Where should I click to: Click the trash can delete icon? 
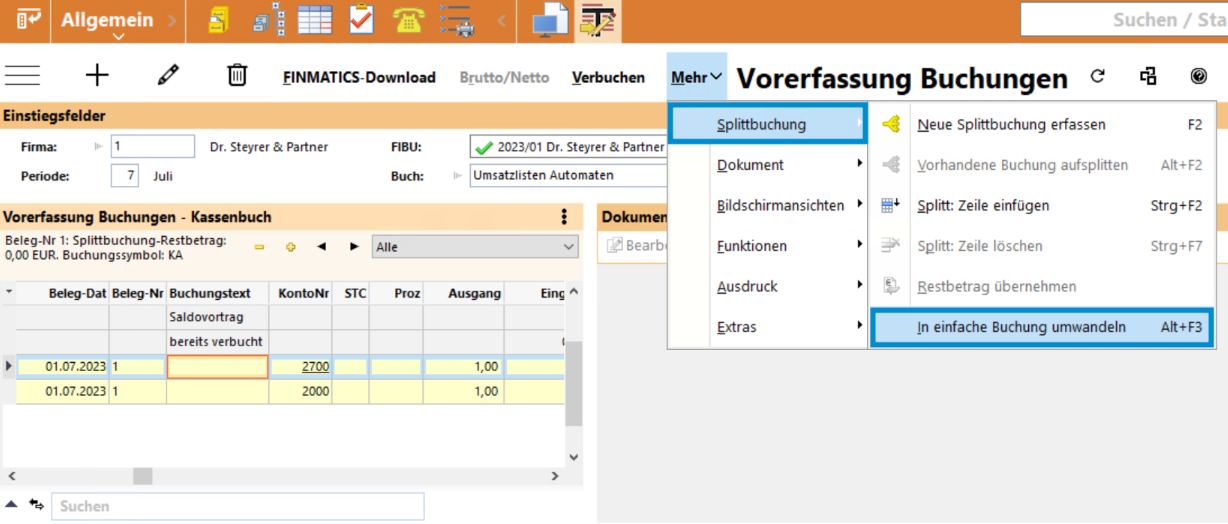tap(237, 76)
